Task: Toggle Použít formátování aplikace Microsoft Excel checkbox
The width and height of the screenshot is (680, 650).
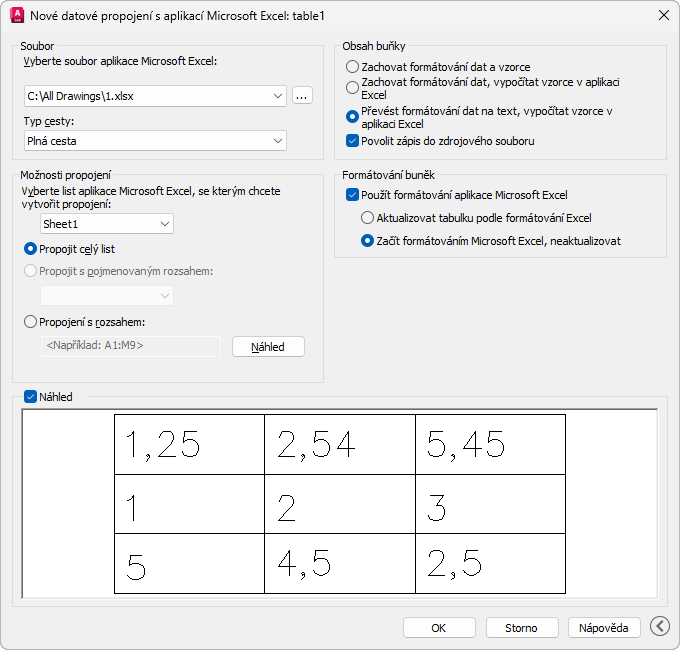Action: pyautogui.click(x=352, y=195)
